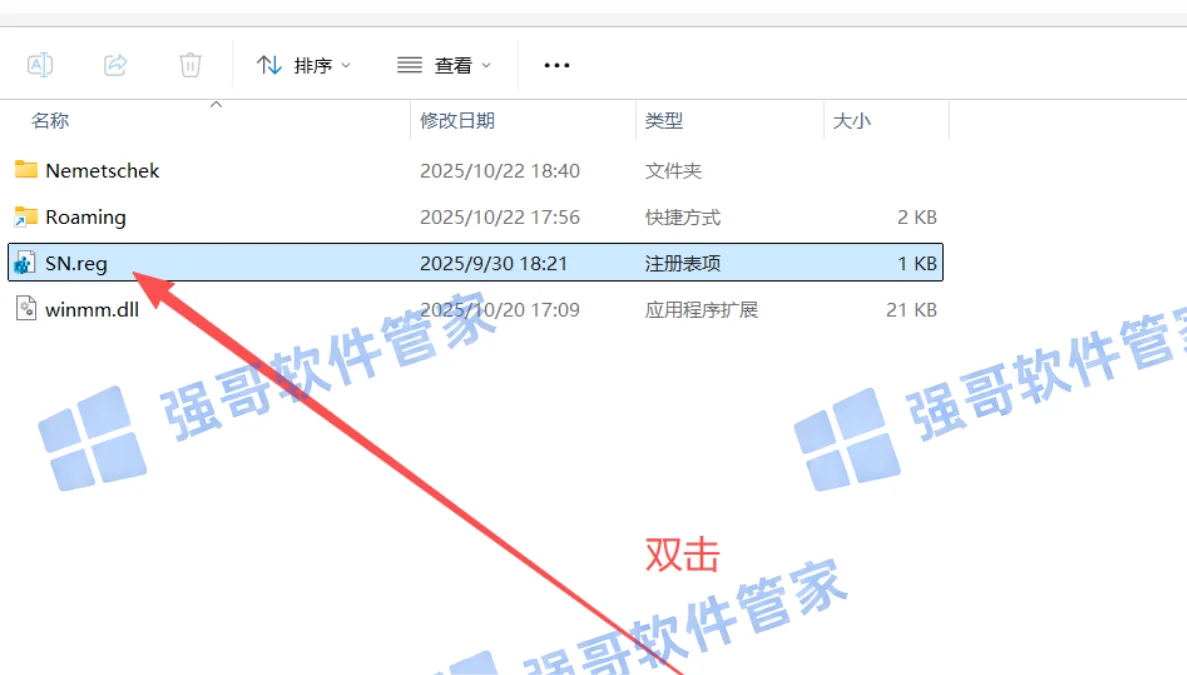Click date 2025/10/22 18:40 of Nemetschek
The image size is (1187, 675).
[500, 171]
